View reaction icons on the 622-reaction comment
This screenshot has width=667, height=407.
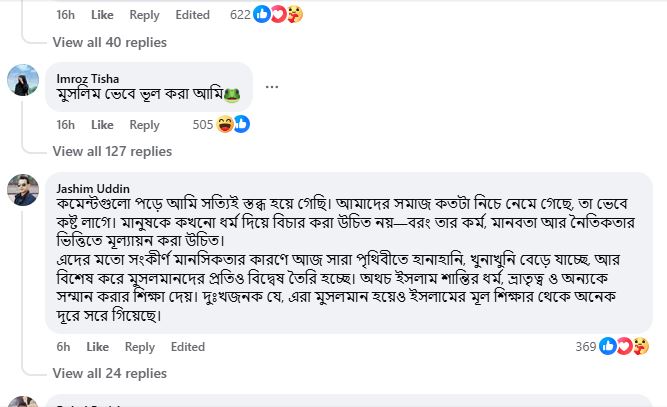coord(279,14)
